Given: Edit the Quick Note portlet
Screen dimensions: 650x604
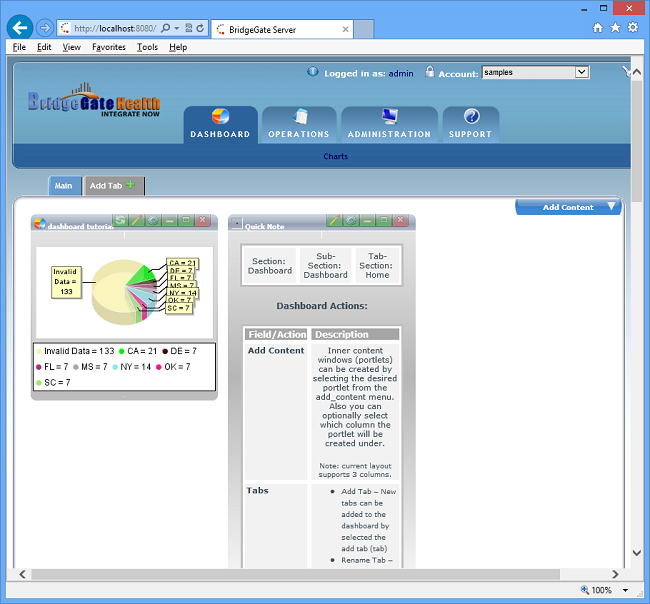Looking at the screenshot, I should tap(334, 221).
